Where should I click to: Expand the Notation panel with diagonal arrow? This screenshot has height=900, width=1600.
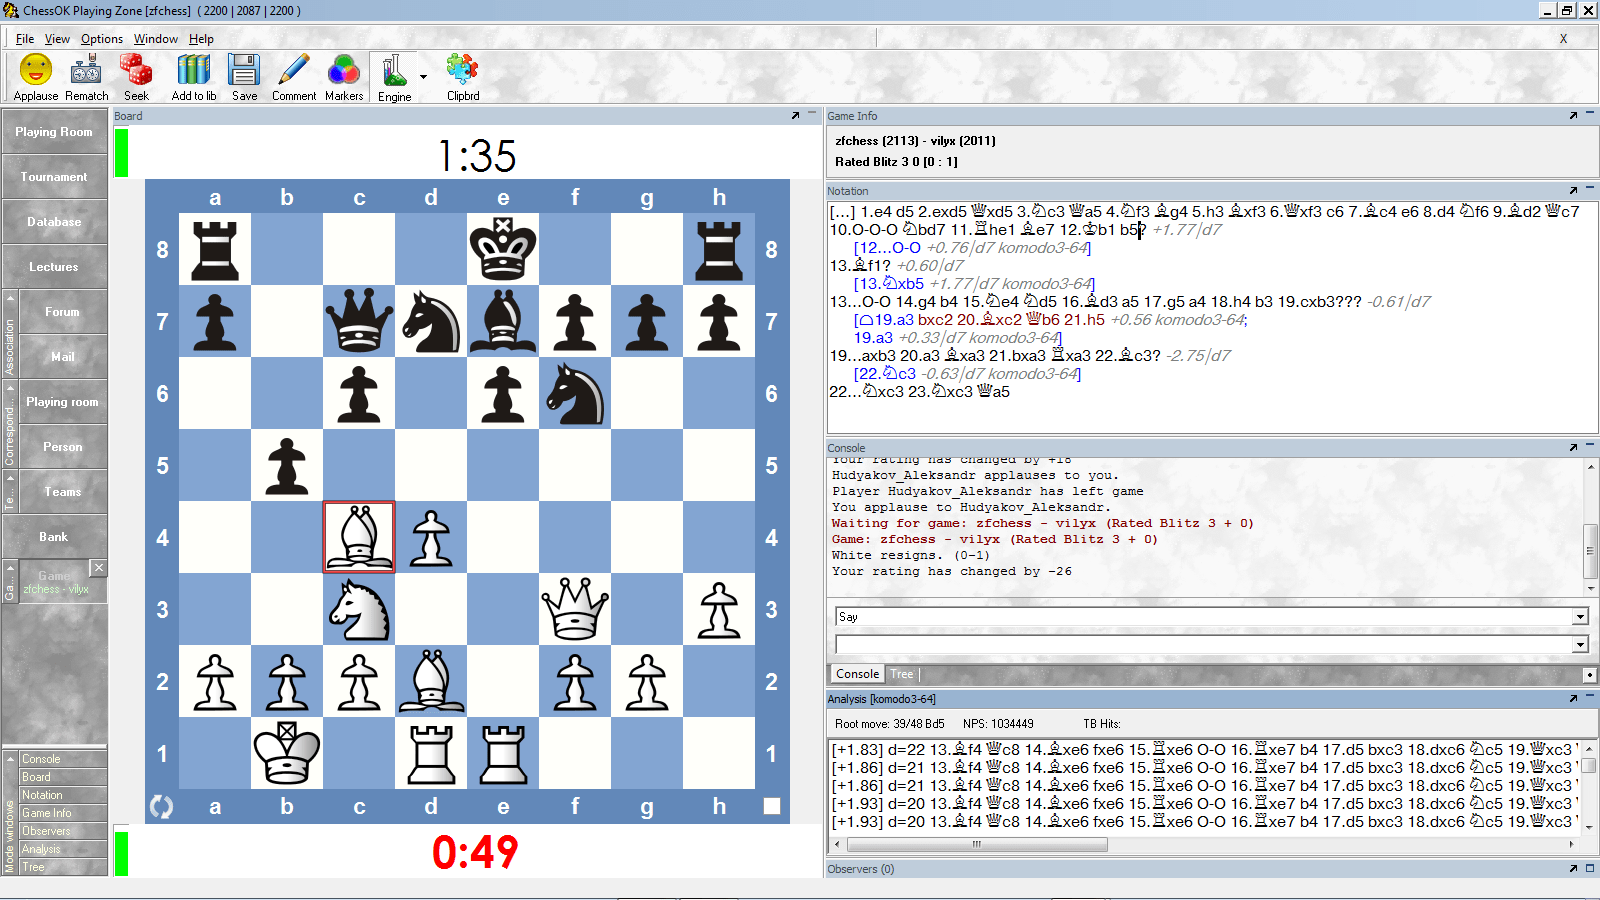[1572, 190]
